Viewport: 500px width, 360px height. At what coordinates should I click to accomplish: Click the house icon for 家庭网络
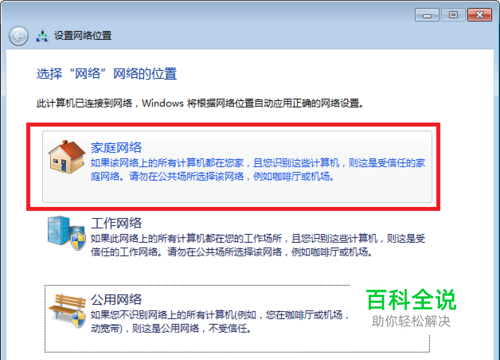67,156
